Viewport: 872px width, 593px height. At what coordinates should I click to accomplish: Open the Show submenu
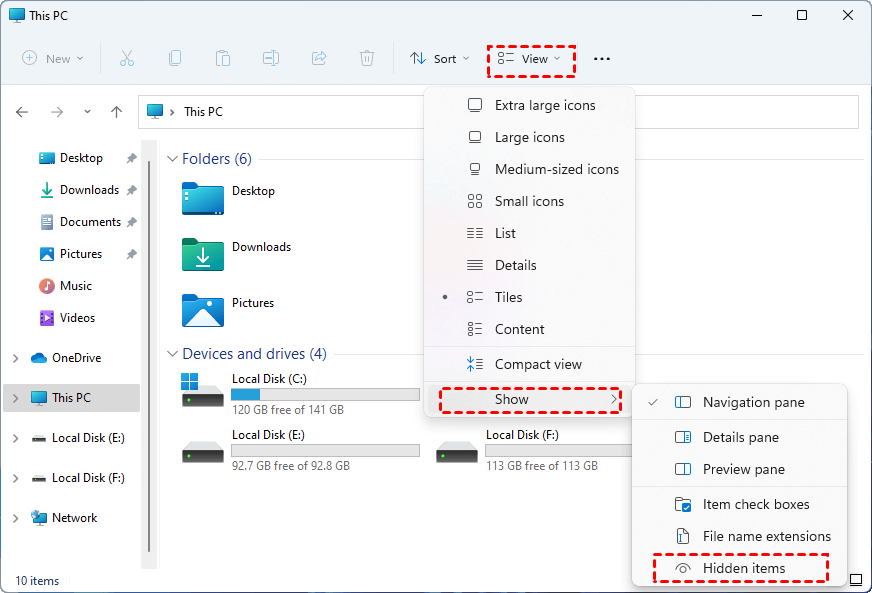click(x=529, y=399)
